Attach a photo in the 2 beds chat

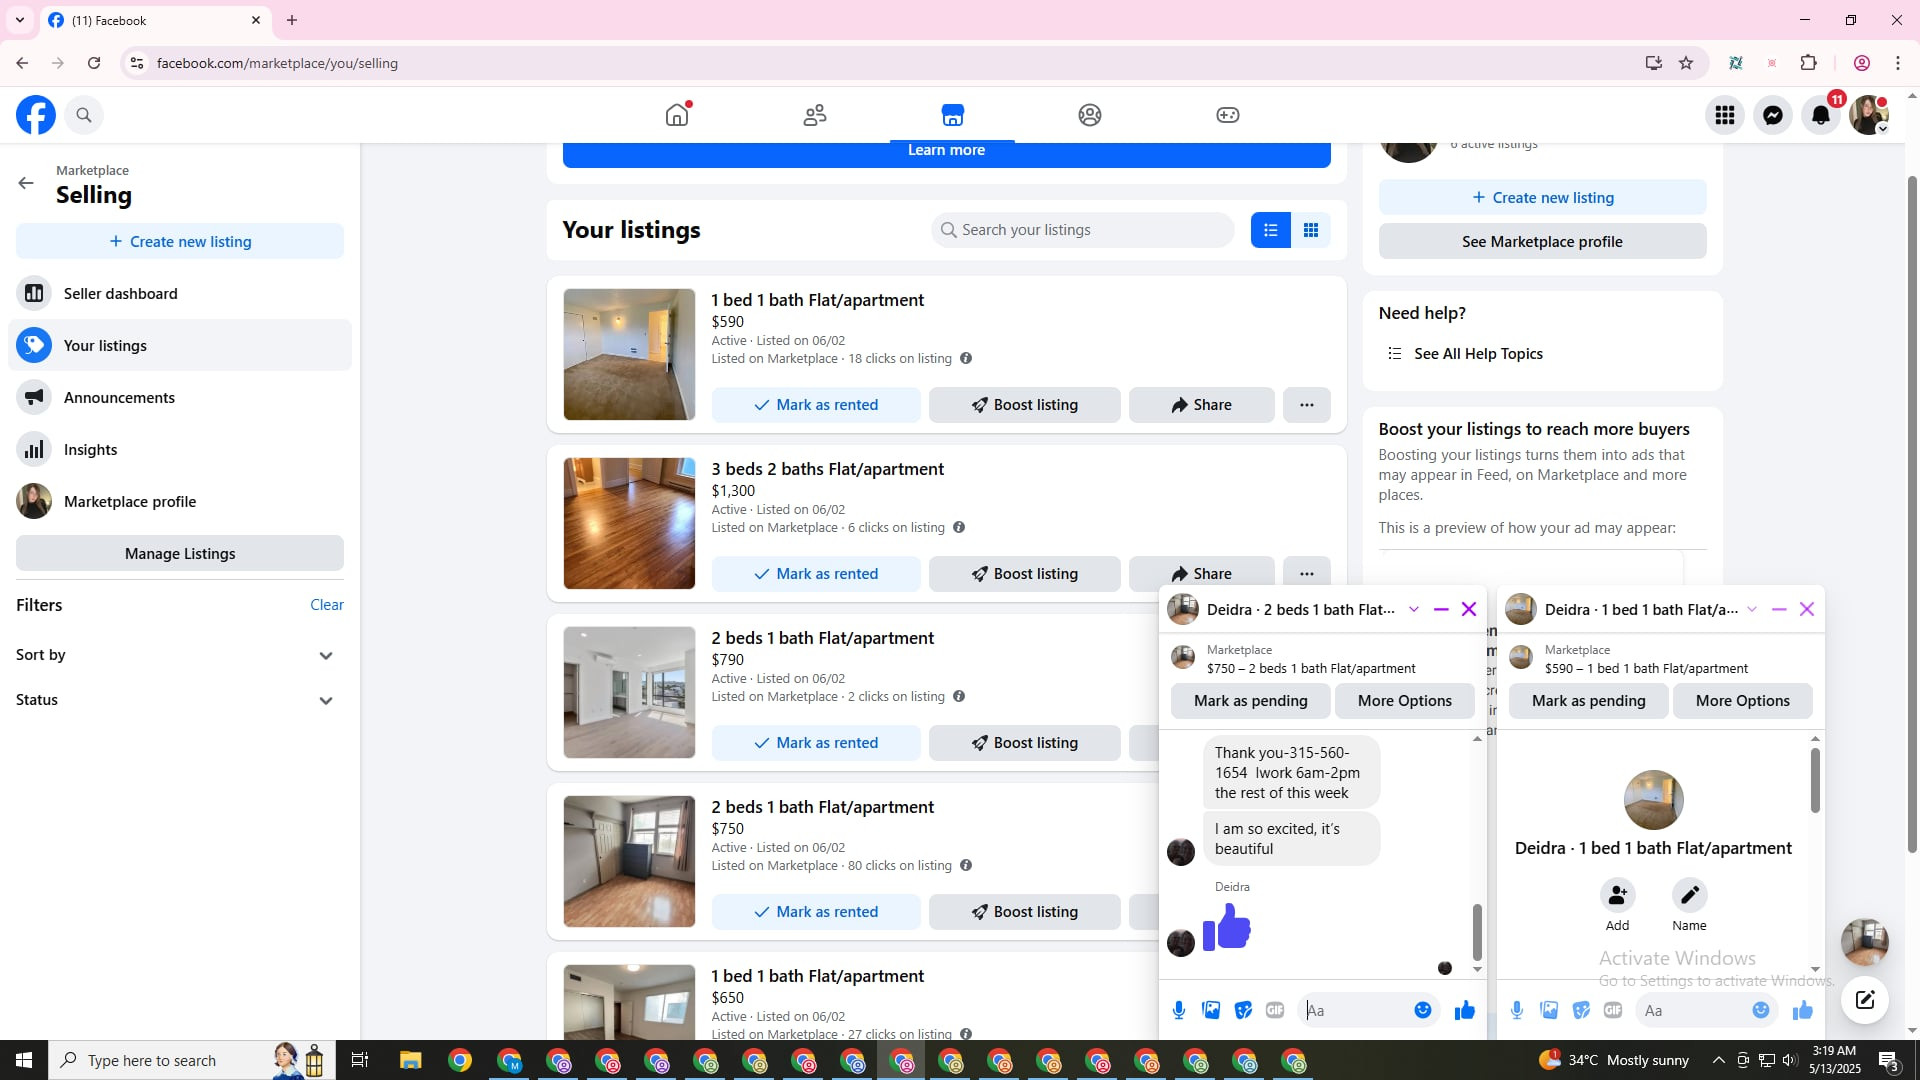click(x=1211, y=1011)
